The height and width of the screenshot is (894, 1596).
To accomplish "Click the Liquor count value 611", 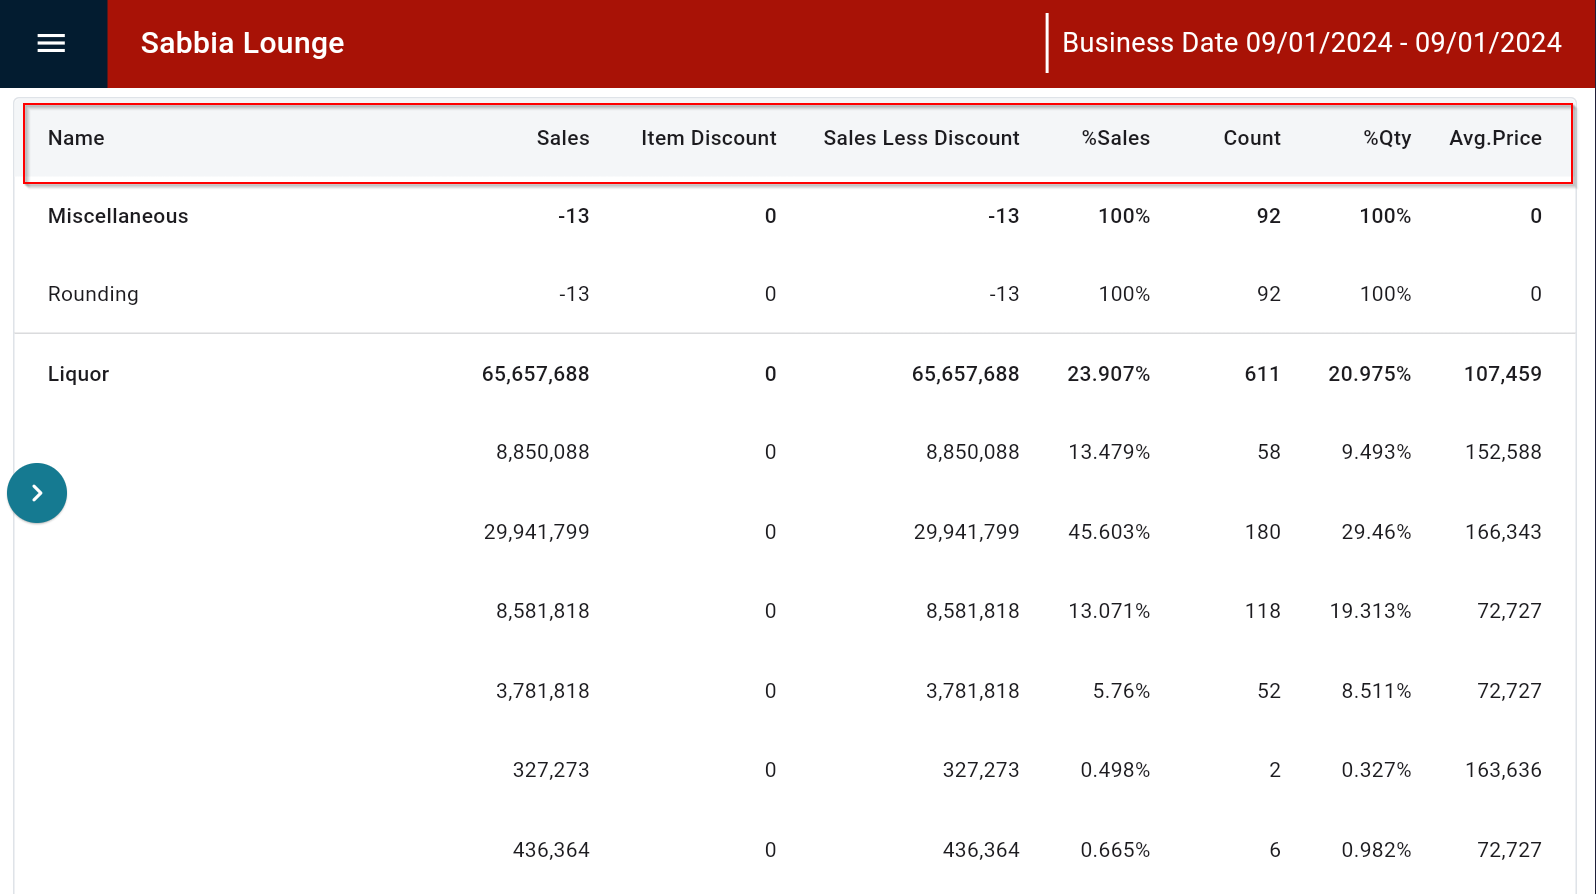I will 1262,374.
